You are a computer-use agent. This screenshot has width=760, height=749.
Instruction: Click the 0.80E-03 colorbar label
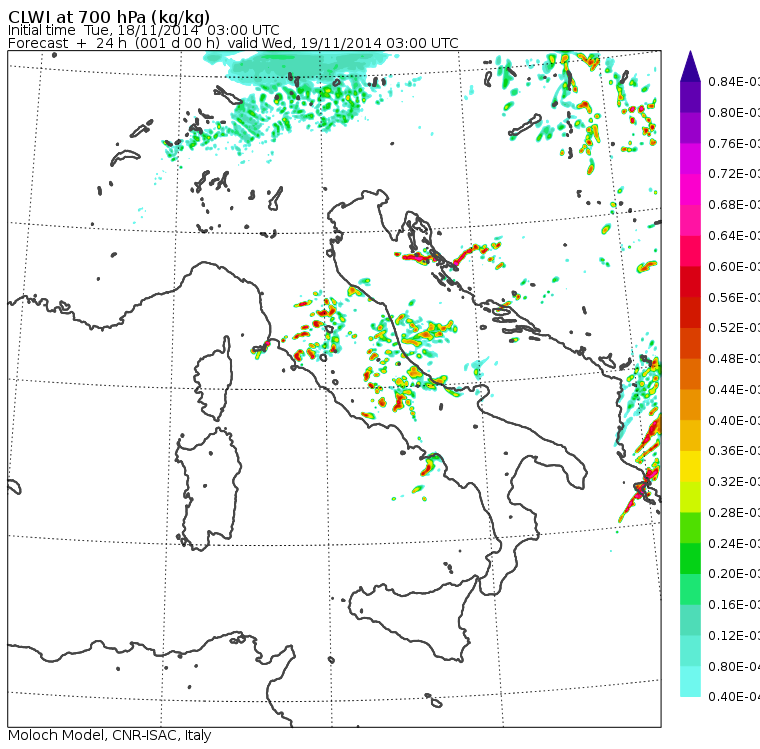[x=734, y=112]
